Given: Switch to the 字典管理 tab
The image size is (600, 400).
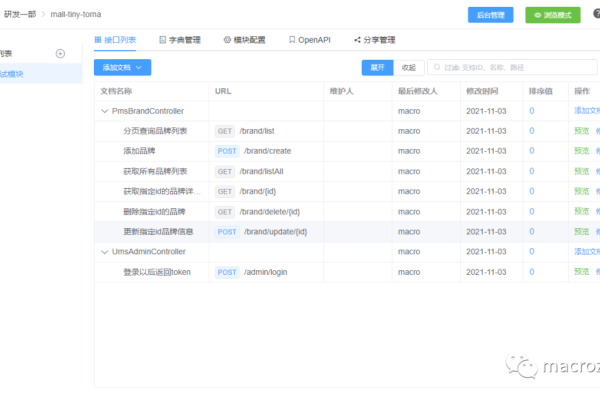Looking at the screenshot, I should click(180, 40).
